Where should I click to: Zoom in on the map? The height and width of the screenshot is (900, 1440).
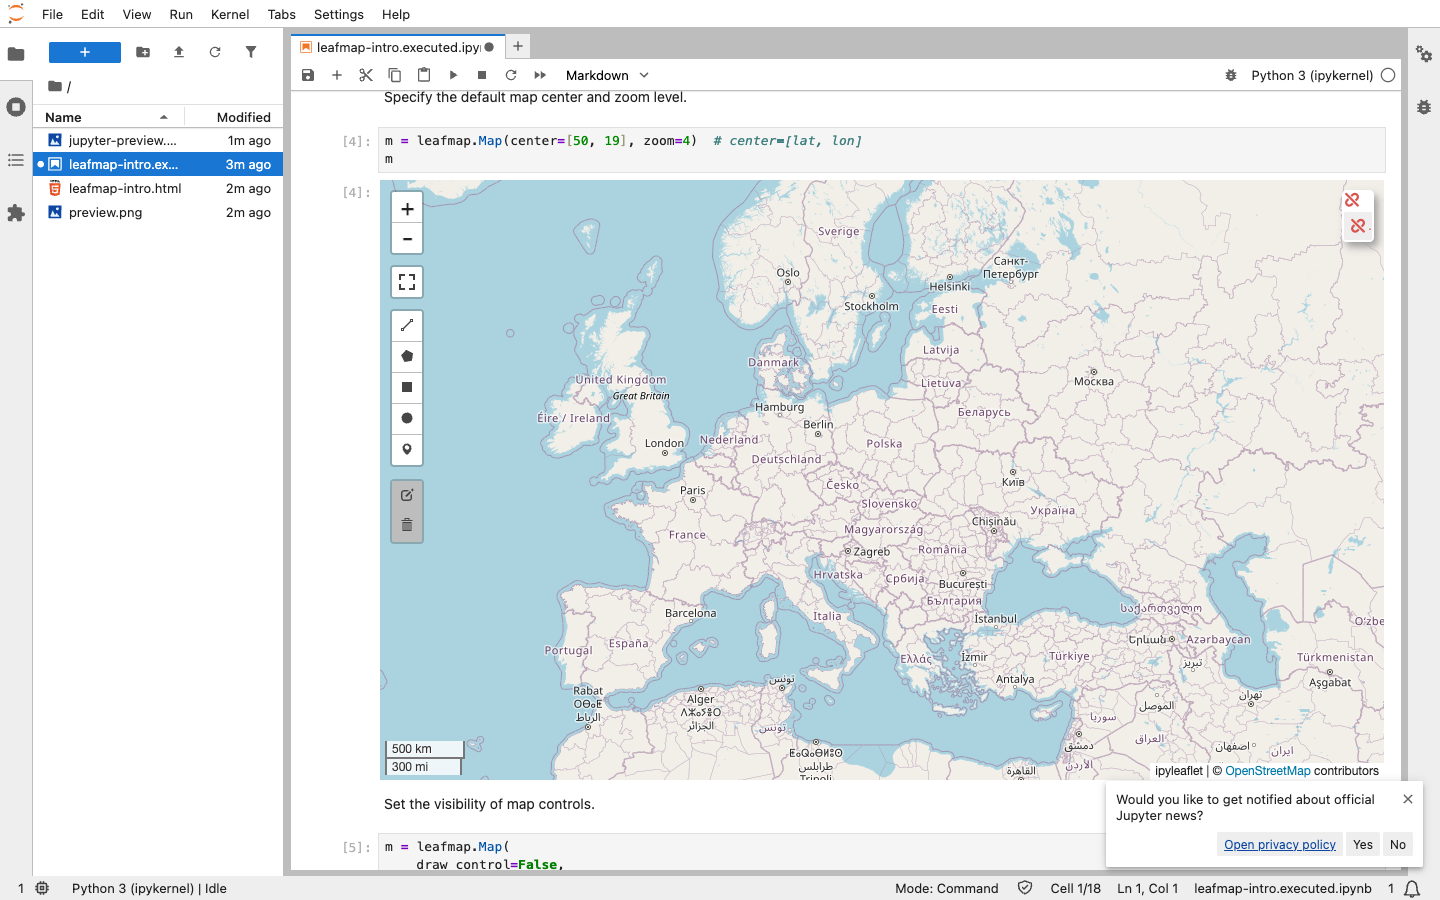pyautogui.click(x=407, y=209)
